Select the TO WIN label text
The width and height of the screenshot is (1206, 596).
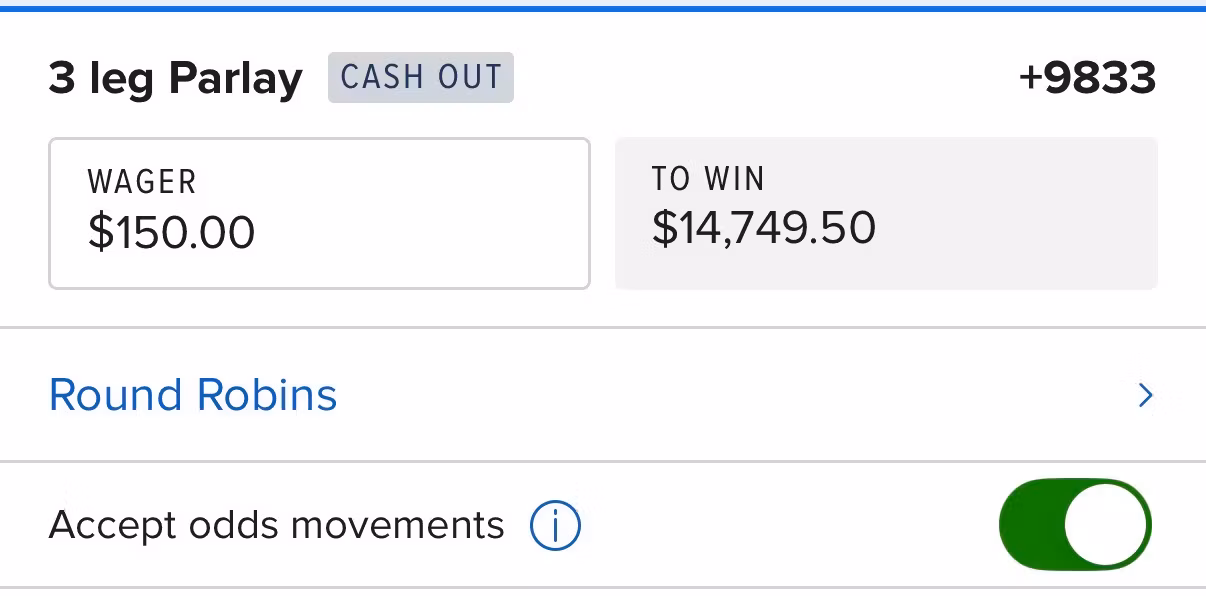(708, 178)
